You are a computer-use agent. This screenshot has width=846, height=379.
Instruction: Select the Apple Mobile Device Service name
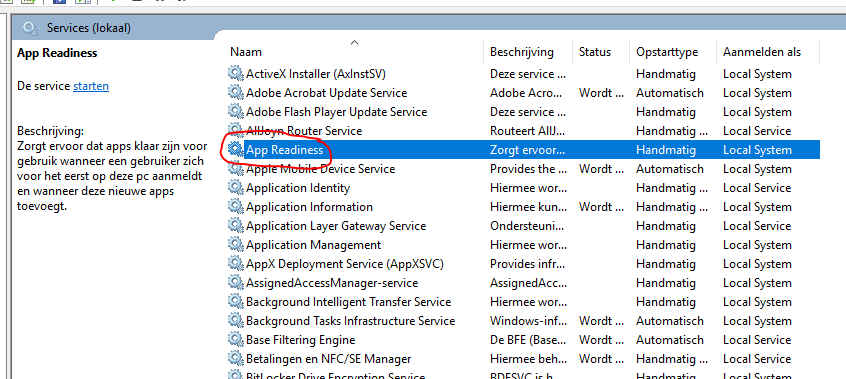(x=320, y=168)
